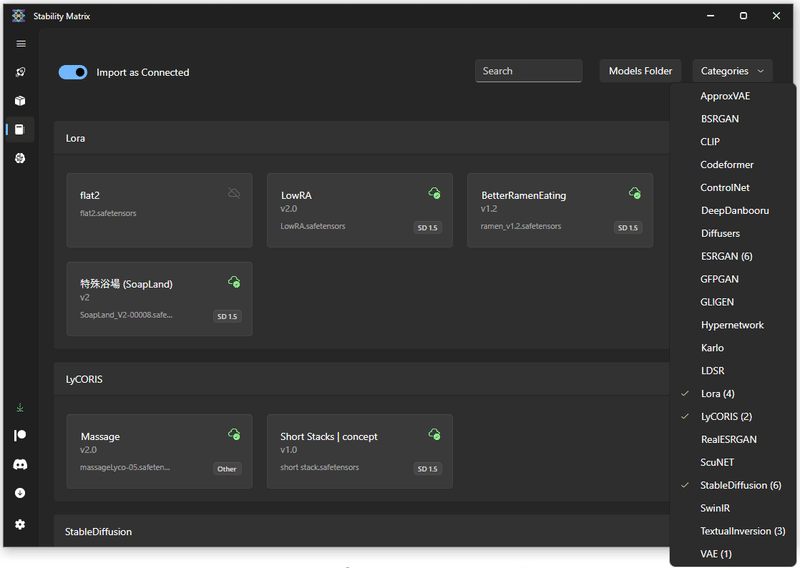Screen dimensions: 800x568
Task: Collapse the LyCORIS section header
Action: pos(360,379)
